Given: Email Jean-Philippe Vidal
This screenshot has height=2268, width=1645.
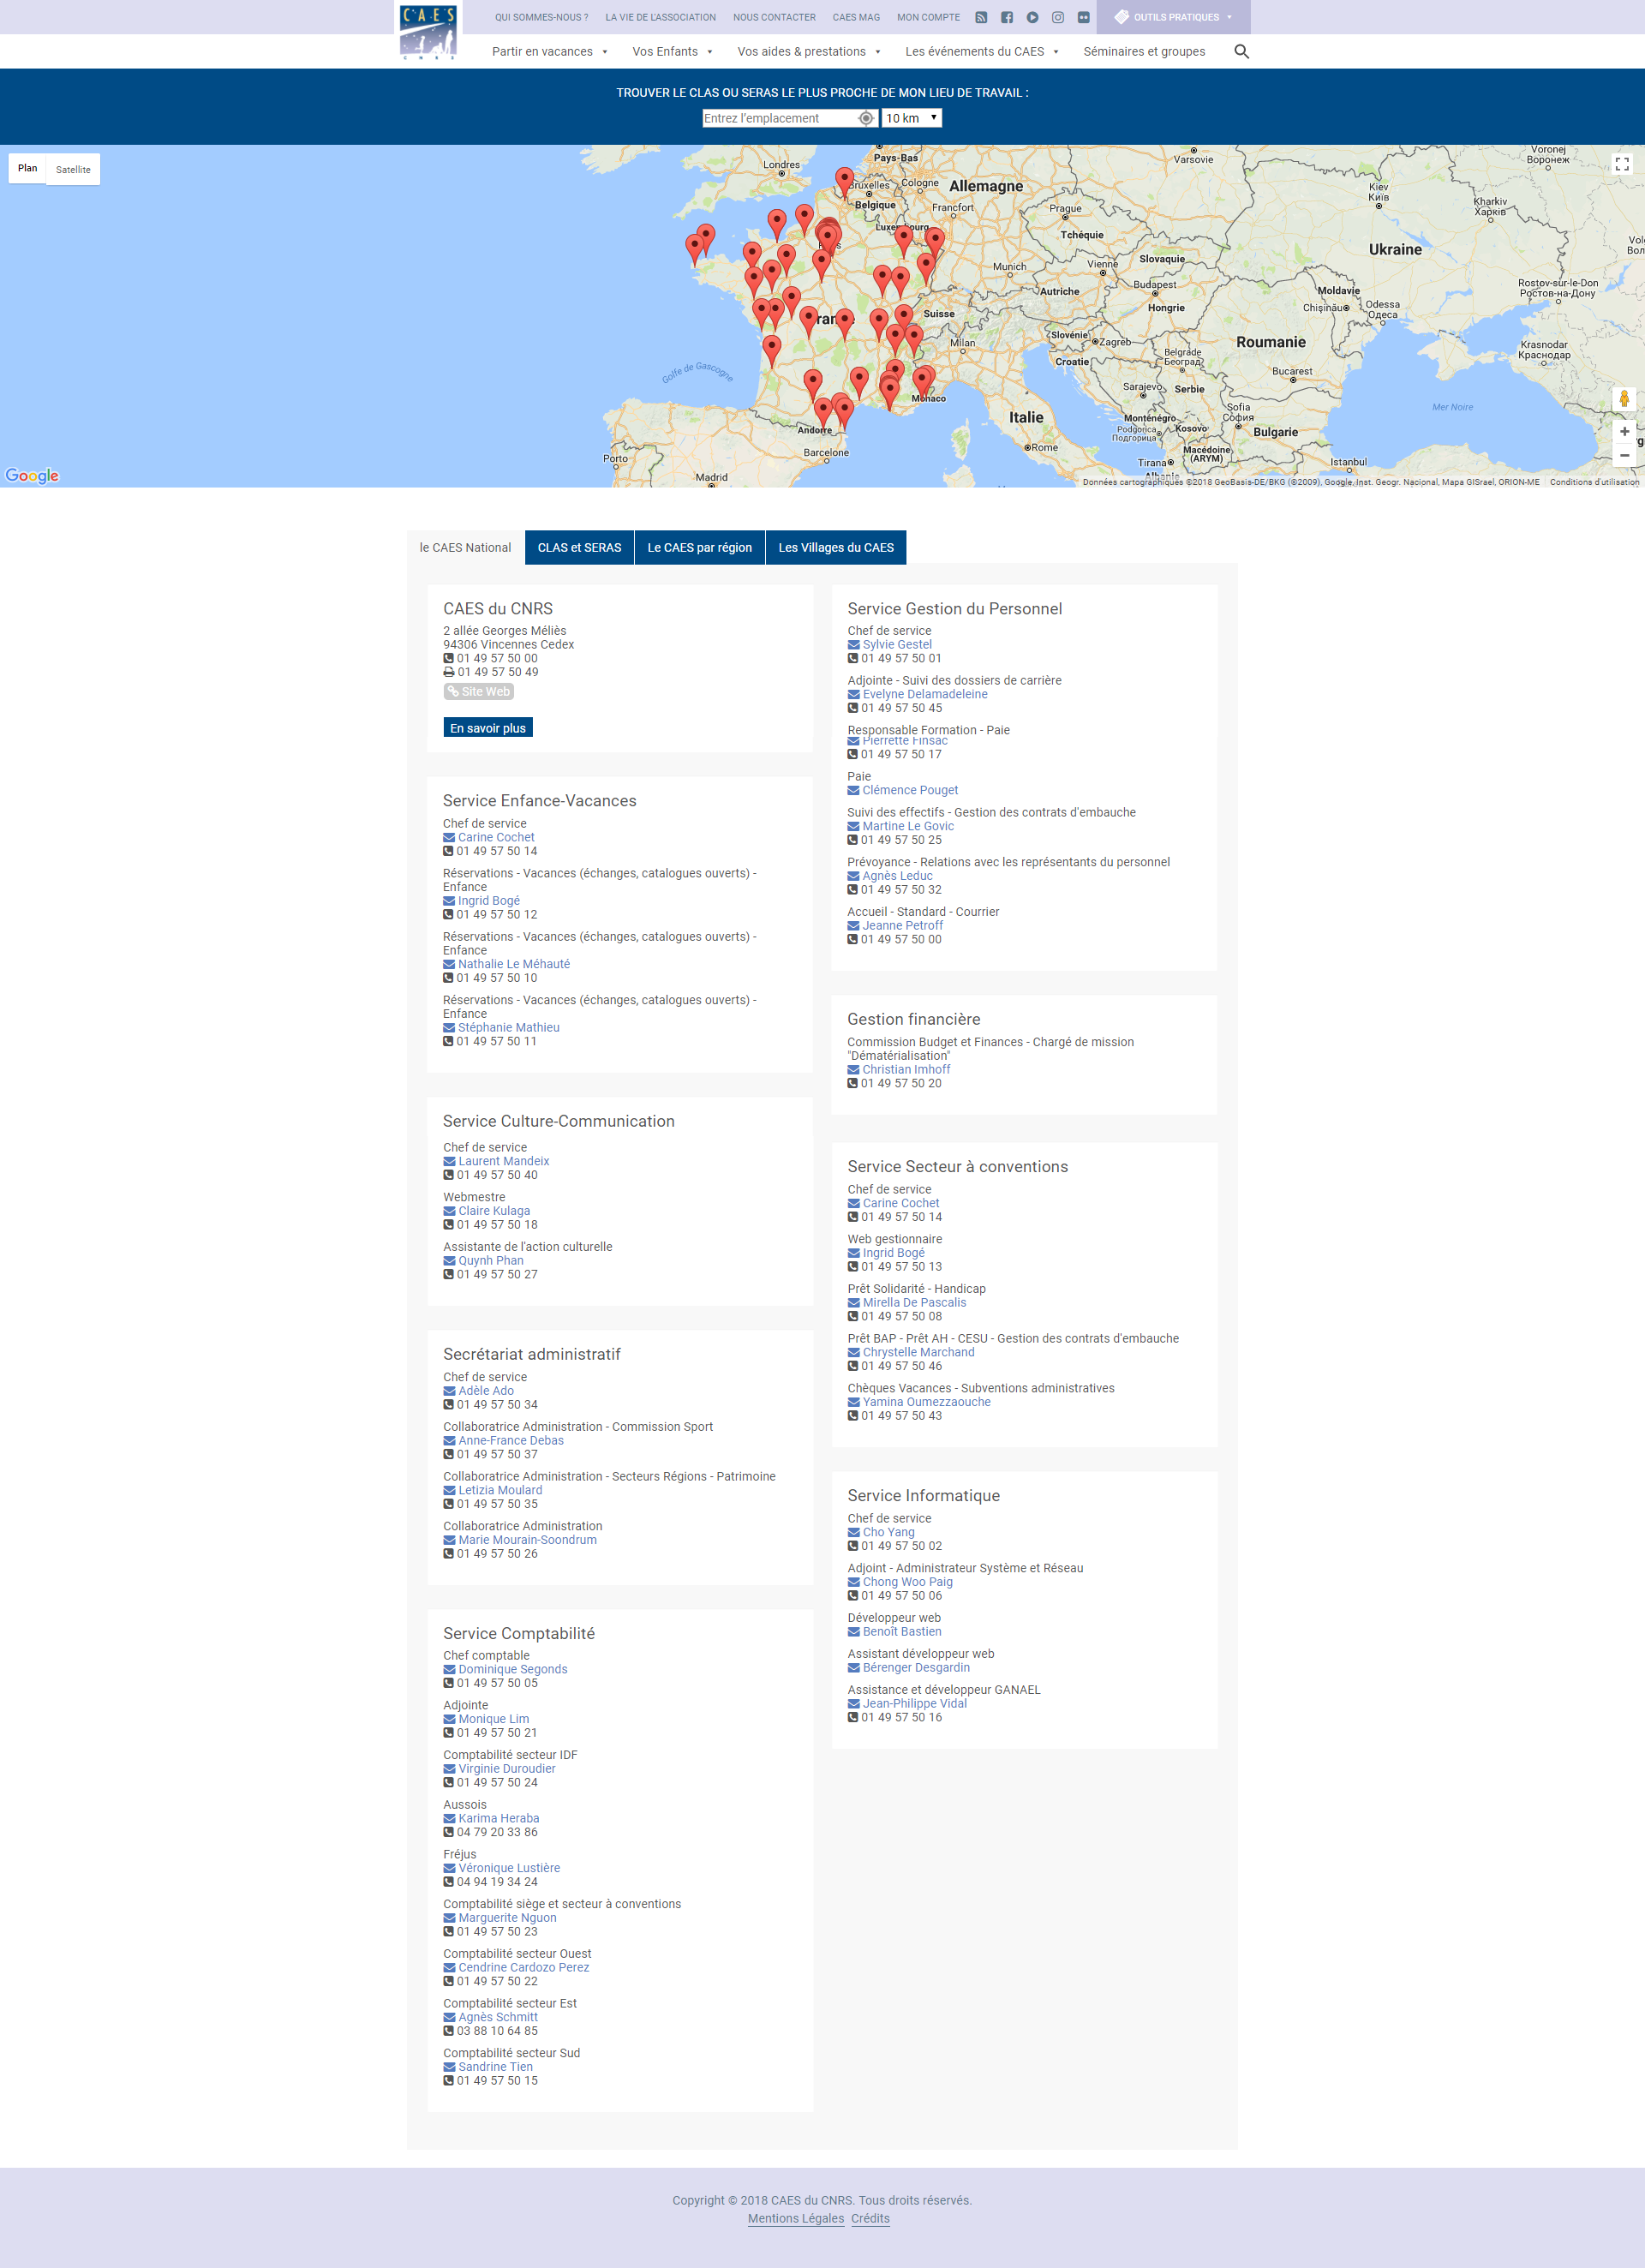Looking at the screenshot, I should point(915,1703).
